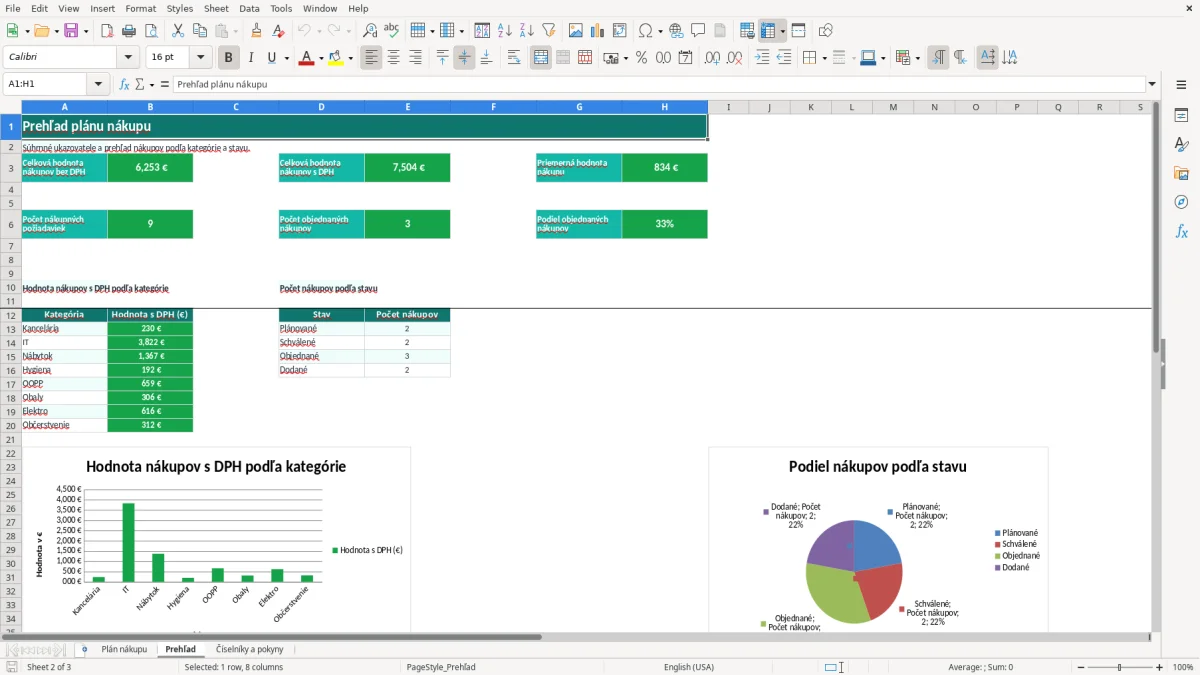Image resolution: width=1200 pixels, height=675 pixels.
Task: Toggle Merge and Center Cells
Action: click(x=541, y=58)
